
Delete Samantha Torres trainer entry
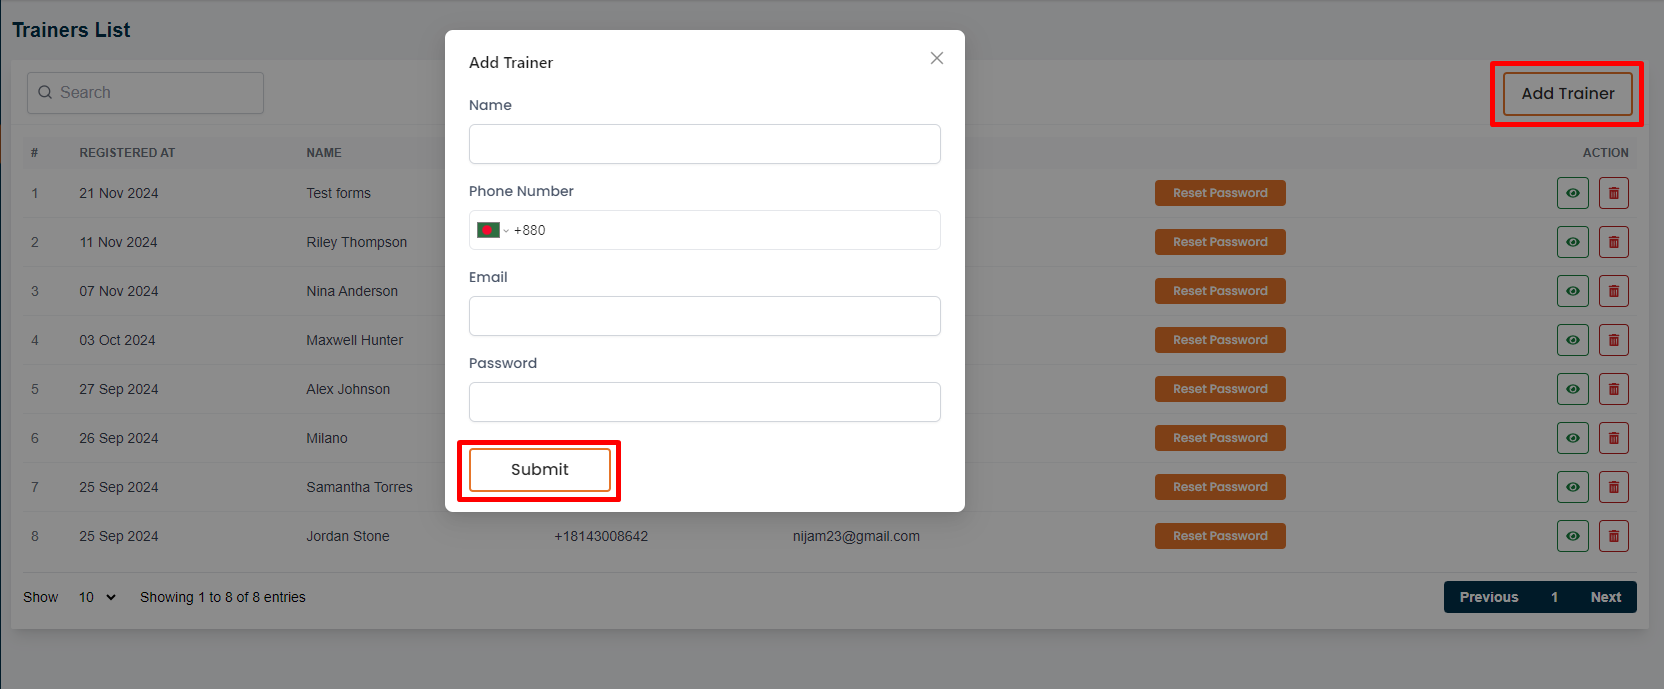tap(1613, 487)
